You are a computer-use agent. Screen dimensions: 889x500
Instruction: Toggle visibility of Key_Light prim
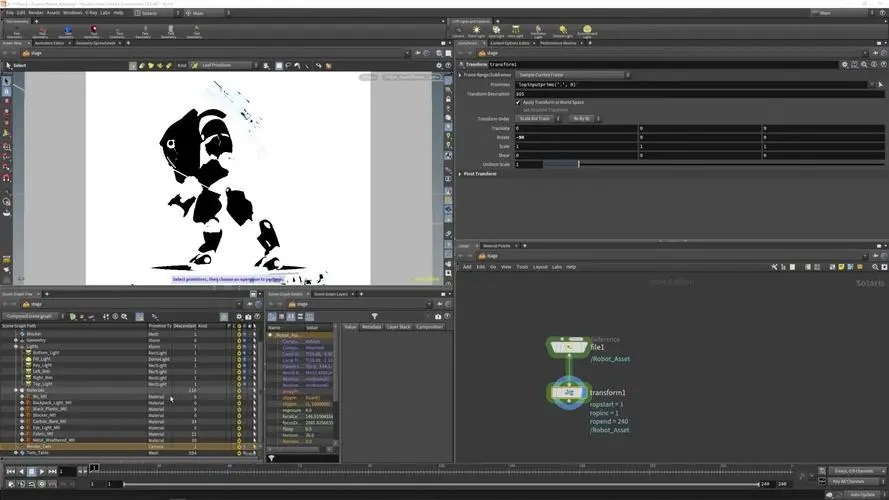tap(239, 365)
